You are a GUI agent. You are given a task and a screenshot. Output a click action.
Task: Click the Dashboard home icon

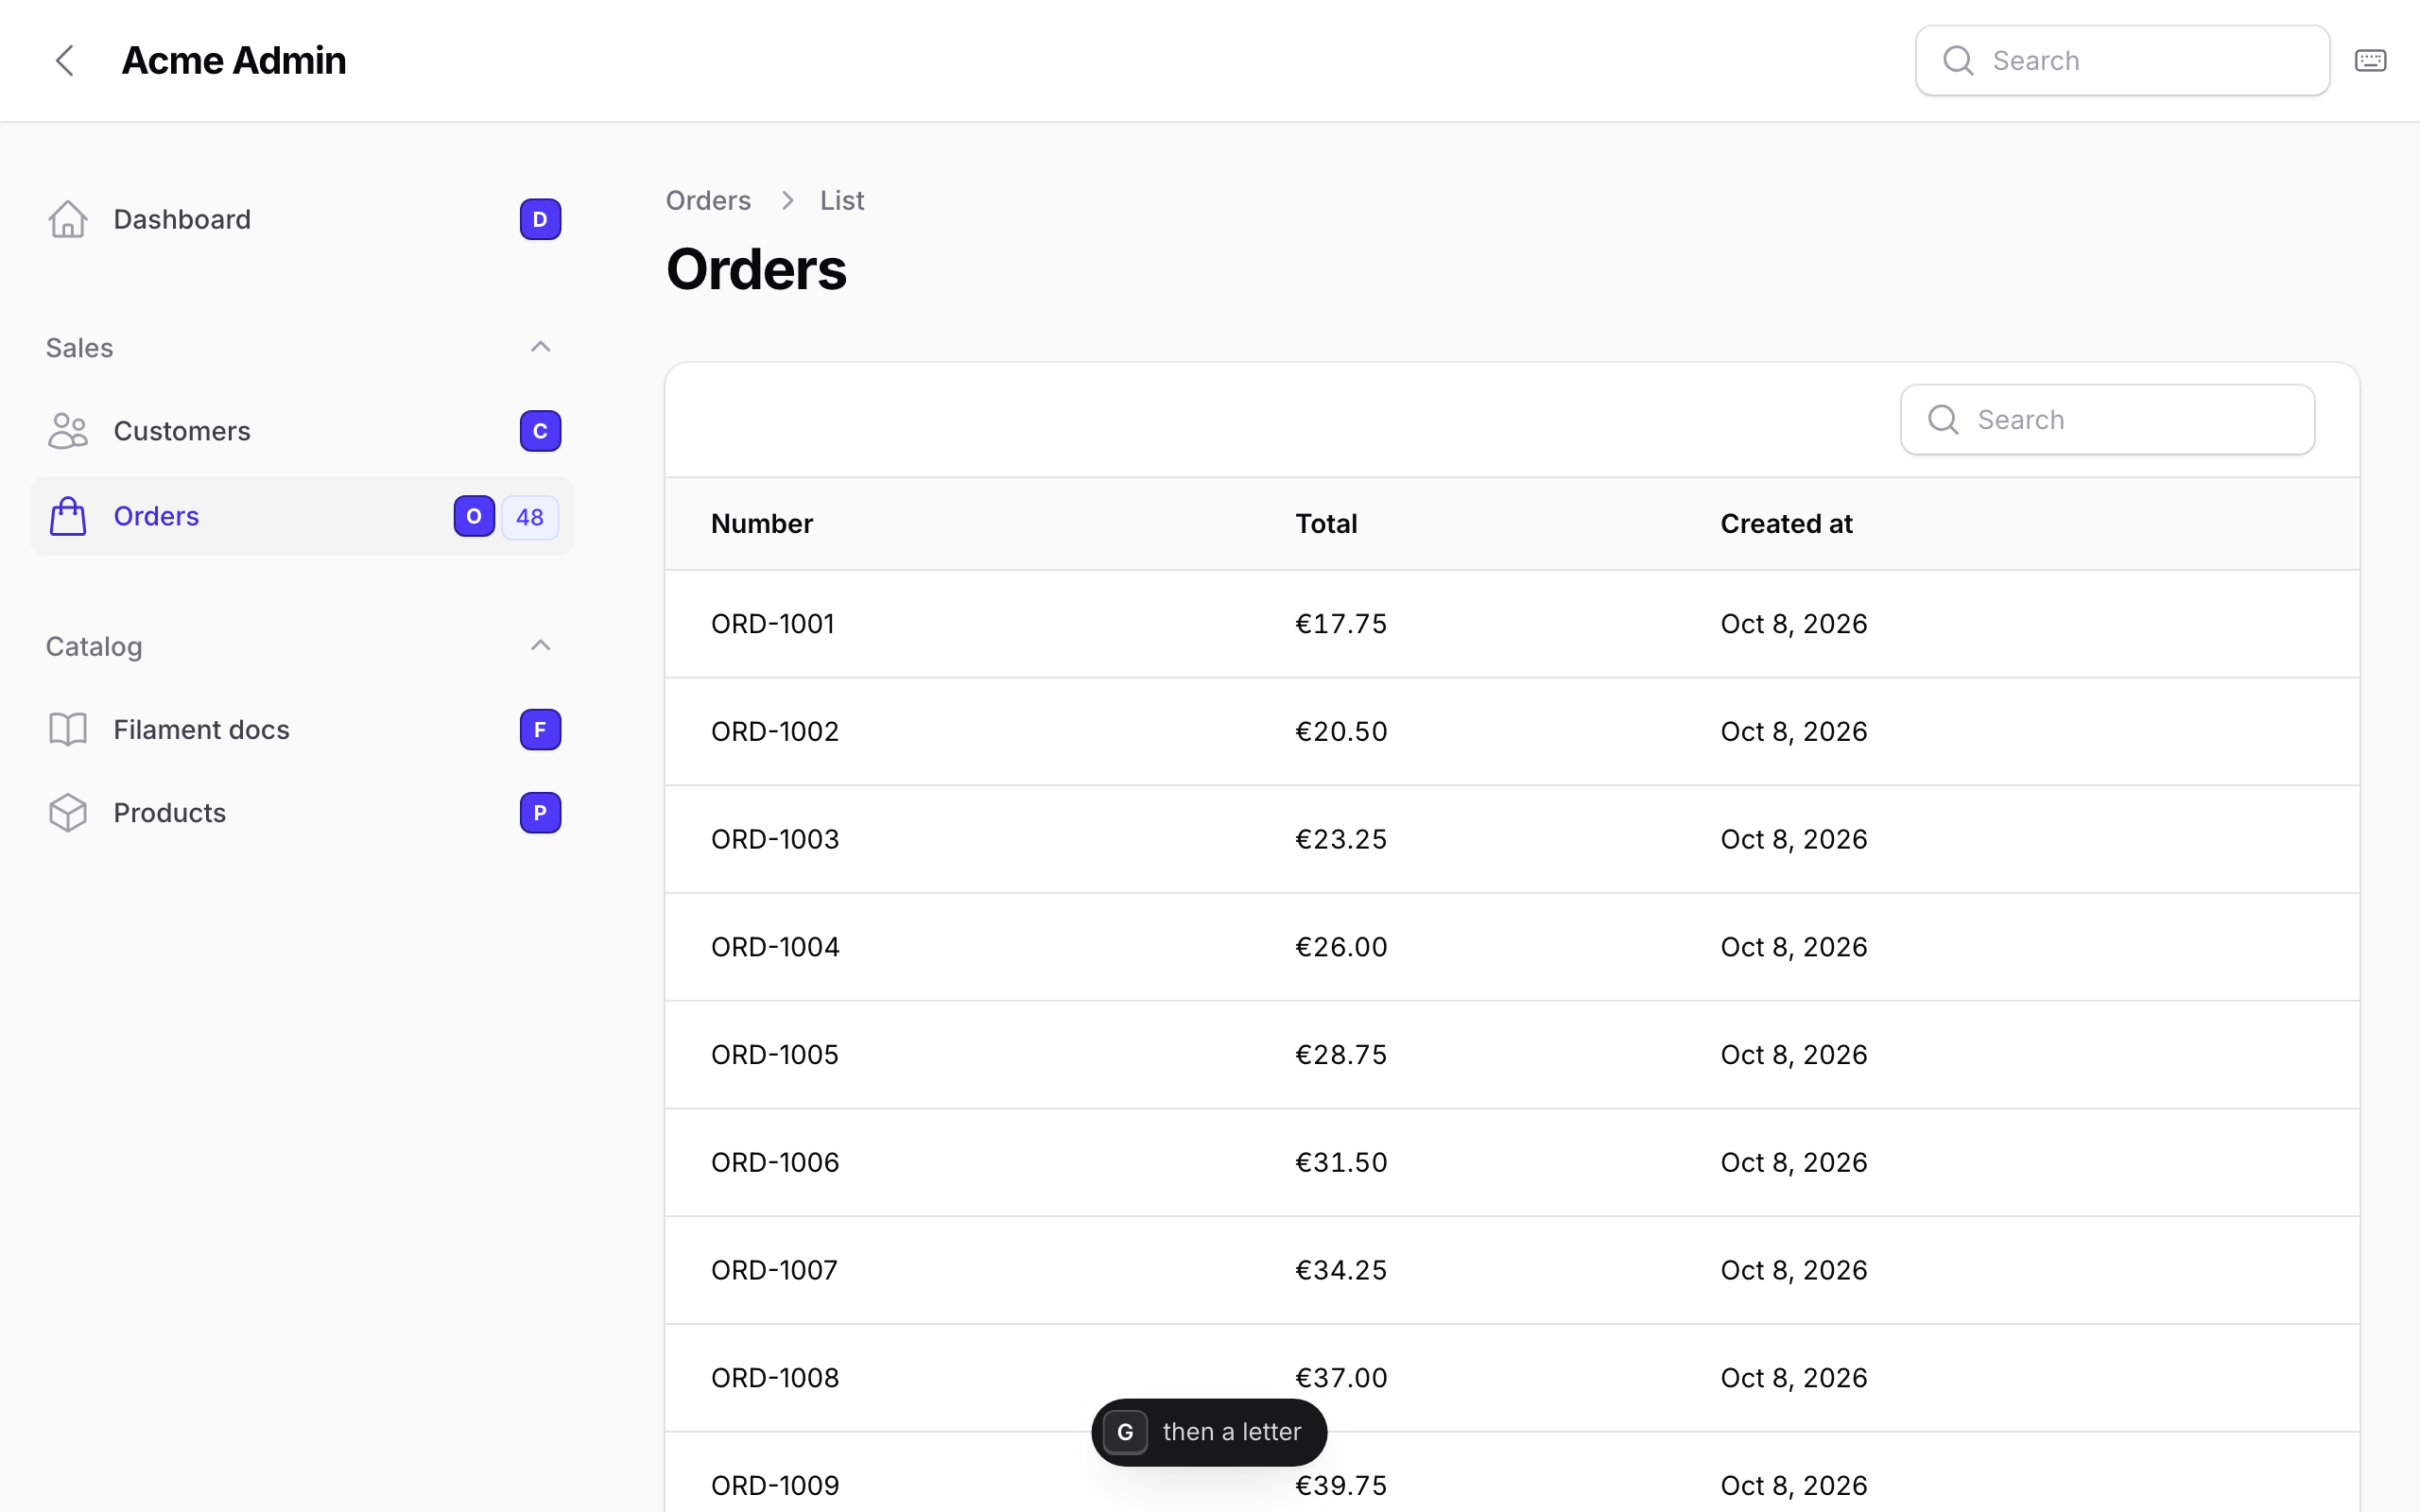pyautogui.click(x=68, y=219)
